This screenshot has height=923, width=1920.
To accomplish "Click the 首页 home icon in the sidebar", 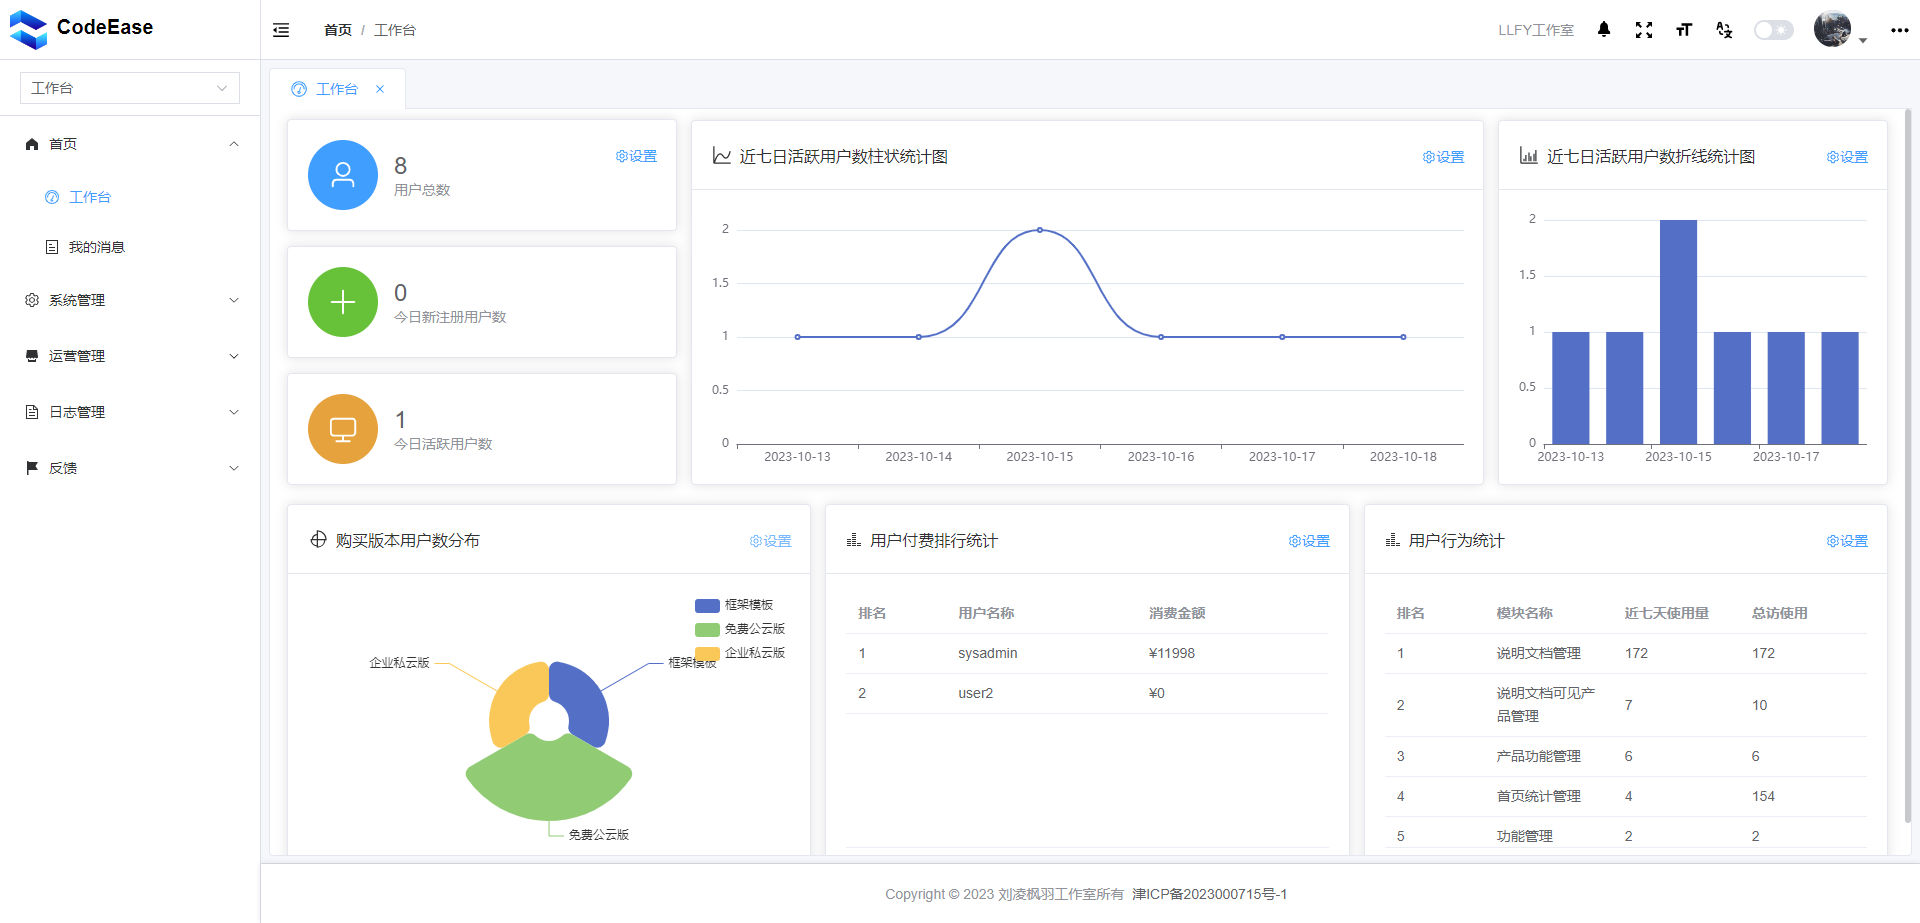I will click(x=32, y=144).
